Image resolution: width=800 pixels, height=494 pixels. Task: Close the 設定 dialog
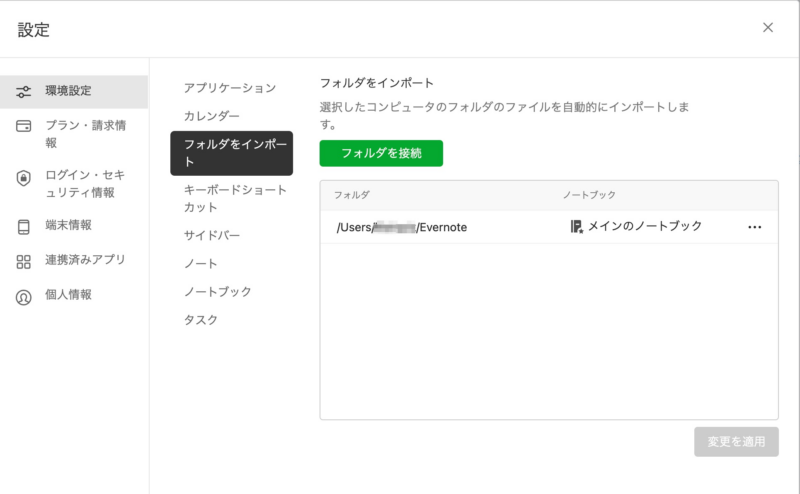[x=768, y=28]
